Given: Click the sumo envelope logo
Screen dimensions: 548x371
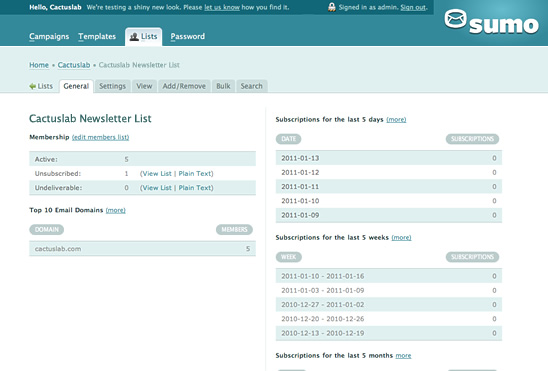Looking at the screenshot, I should point(491,22).
